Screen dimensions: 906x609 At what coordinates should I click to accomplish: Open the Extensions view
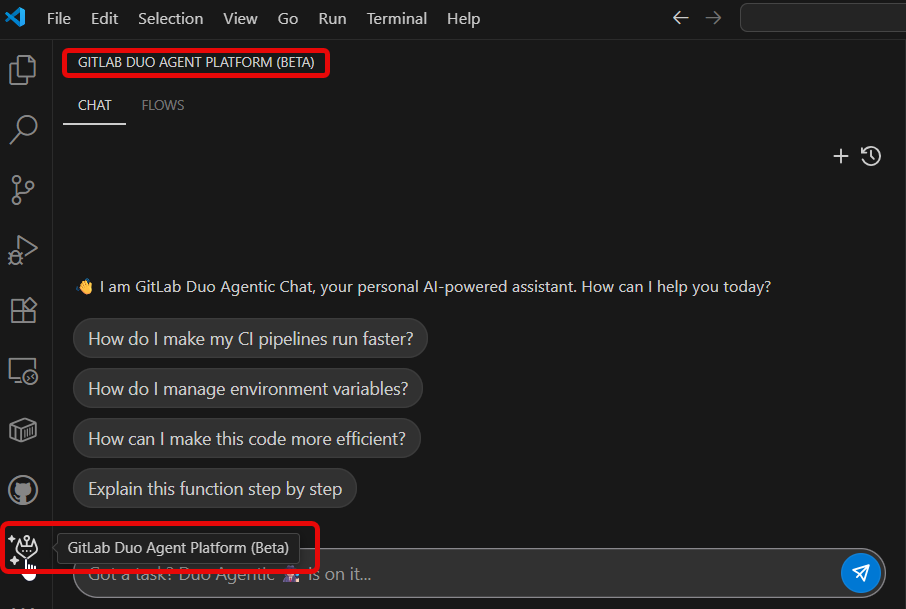[23, 310]
